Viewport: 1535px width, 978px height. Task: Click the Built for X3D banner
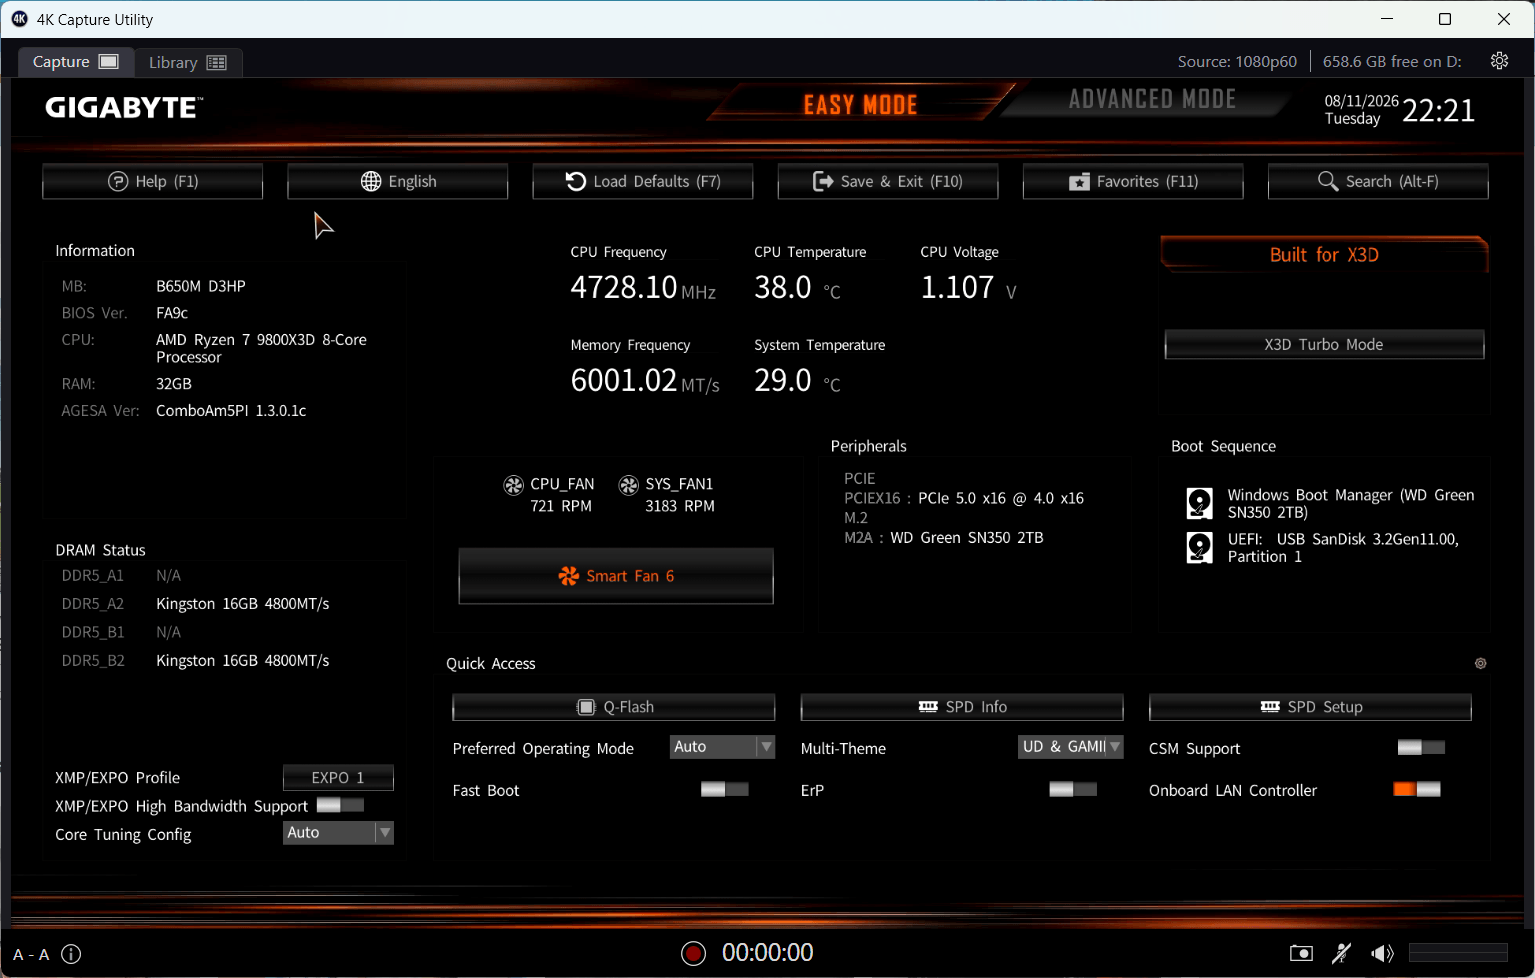click(x=1324, y=255)
